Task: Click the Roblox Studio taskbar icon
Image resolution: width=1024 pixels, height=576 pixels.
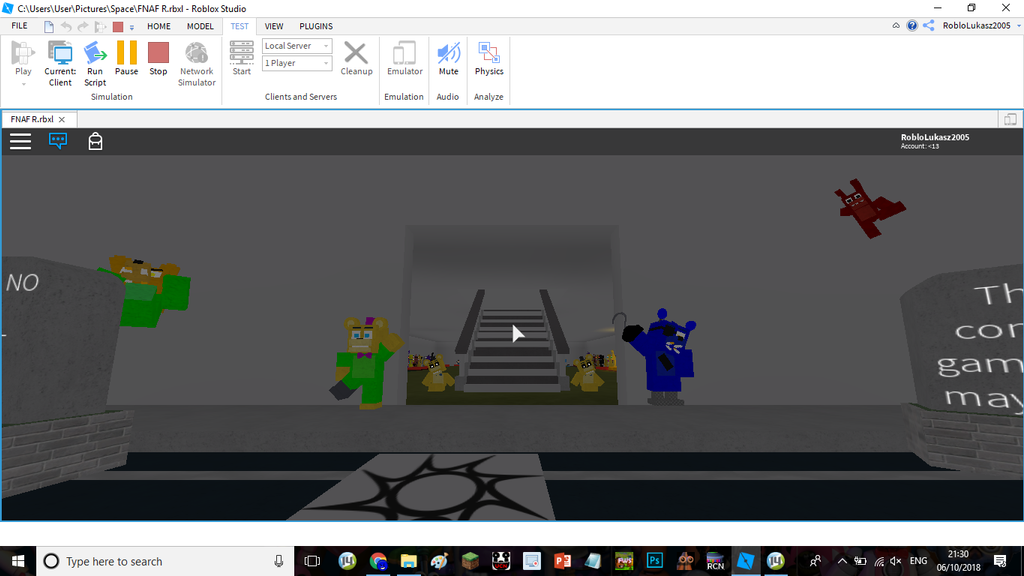Action: (x=745, y=561)
